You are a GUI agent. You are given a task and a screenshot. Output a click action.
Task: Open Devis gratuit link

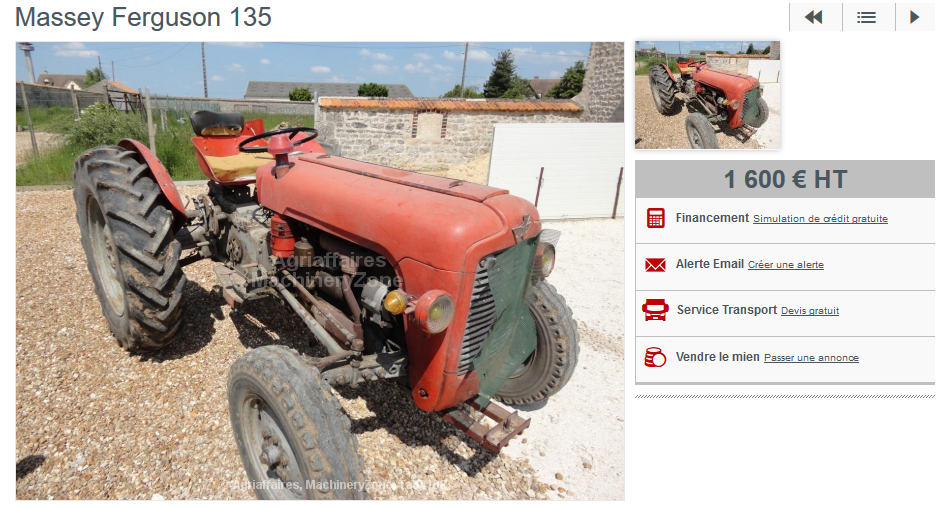(x=810, y=311)
